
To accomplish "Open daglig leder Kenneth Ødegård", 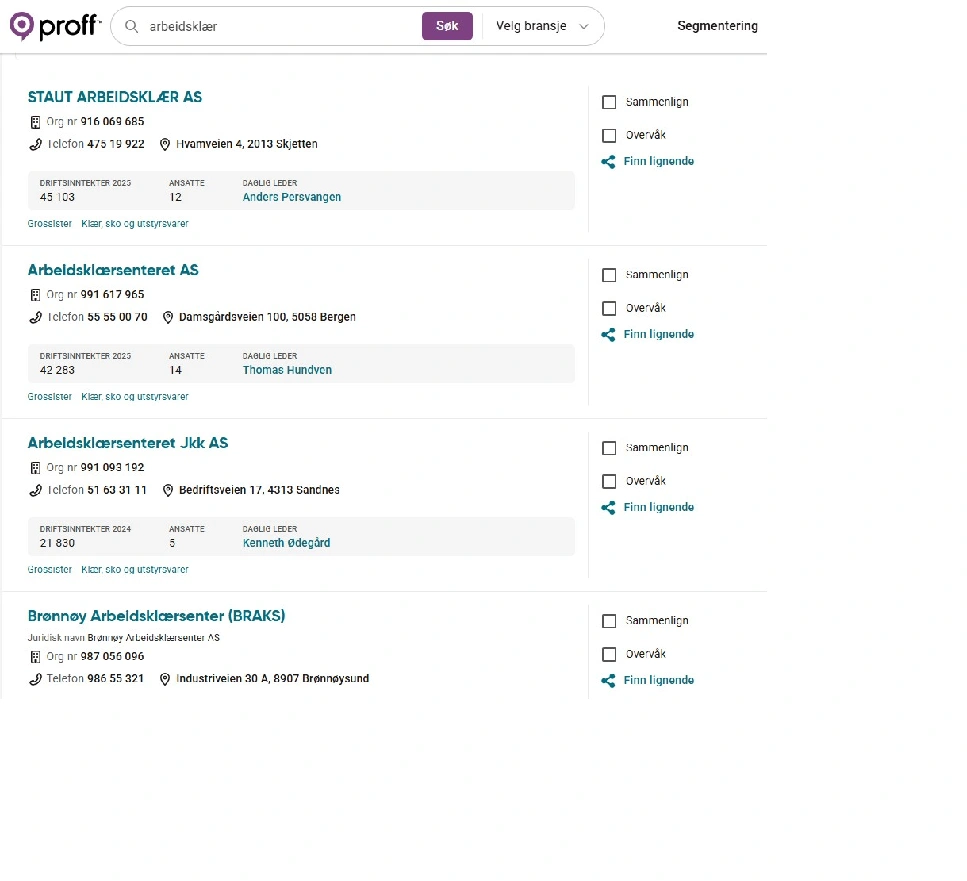I will click(286, 543).
